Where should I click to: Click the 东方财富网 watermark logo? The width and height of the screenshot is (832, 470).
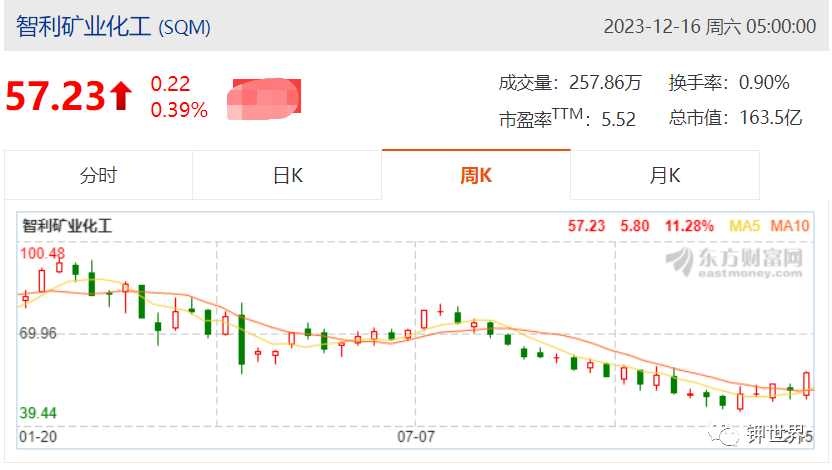point(734,263)
